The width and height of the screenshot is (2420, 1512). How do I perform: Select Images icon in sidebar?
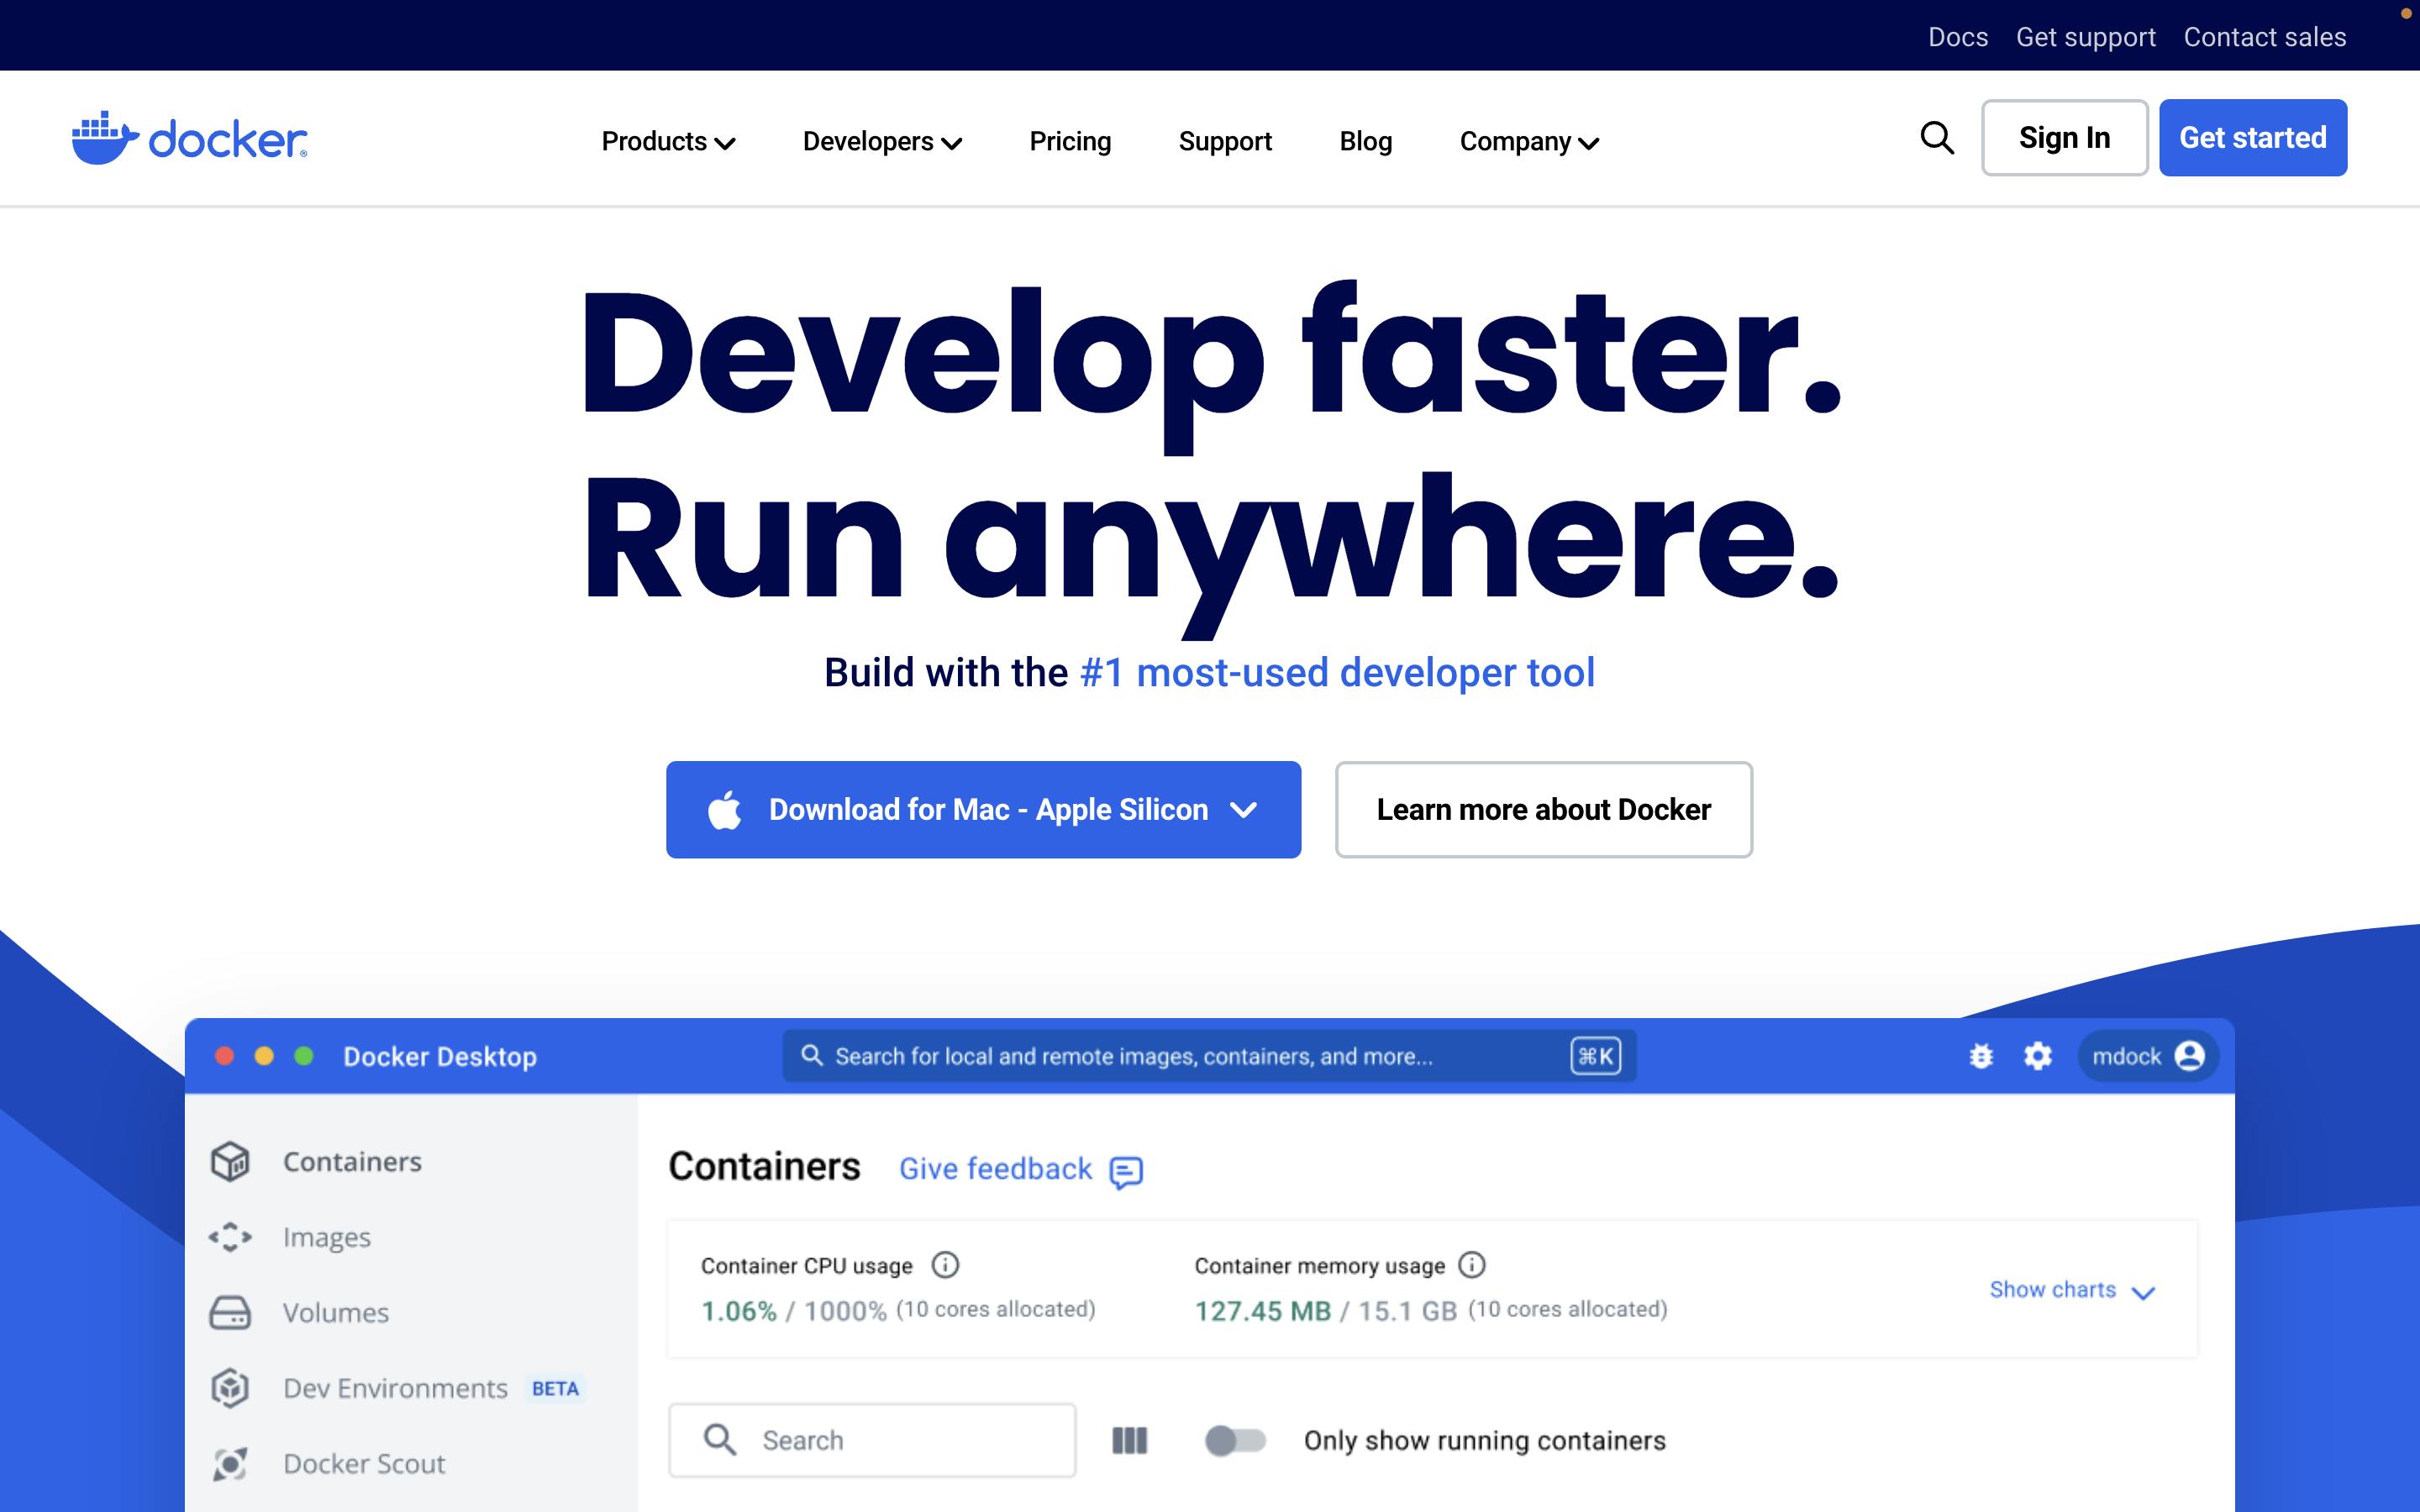pyautogui.click(x=230, y=1237)
